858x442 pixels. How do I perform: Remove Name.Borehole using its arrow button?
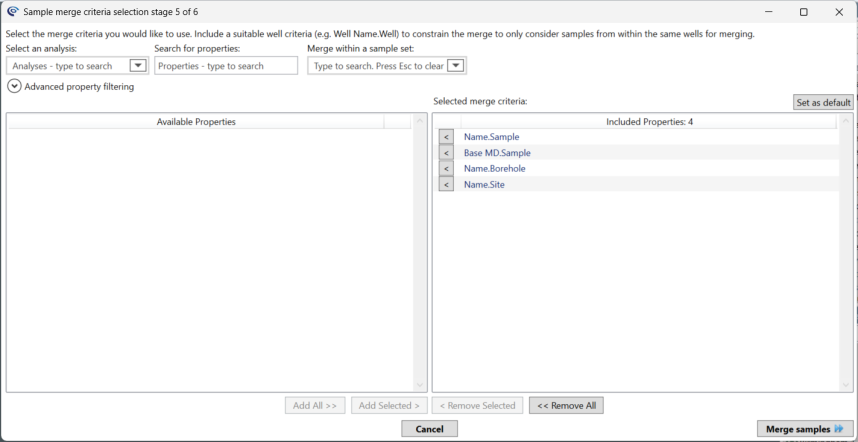pos(446,169)
